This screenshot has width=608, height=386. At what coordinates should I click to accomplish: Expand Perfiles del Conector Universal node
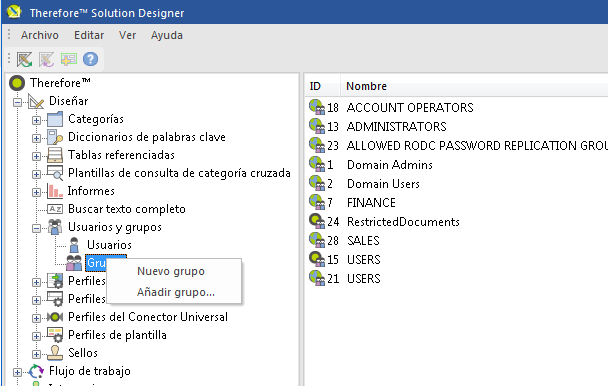[36, 318]
